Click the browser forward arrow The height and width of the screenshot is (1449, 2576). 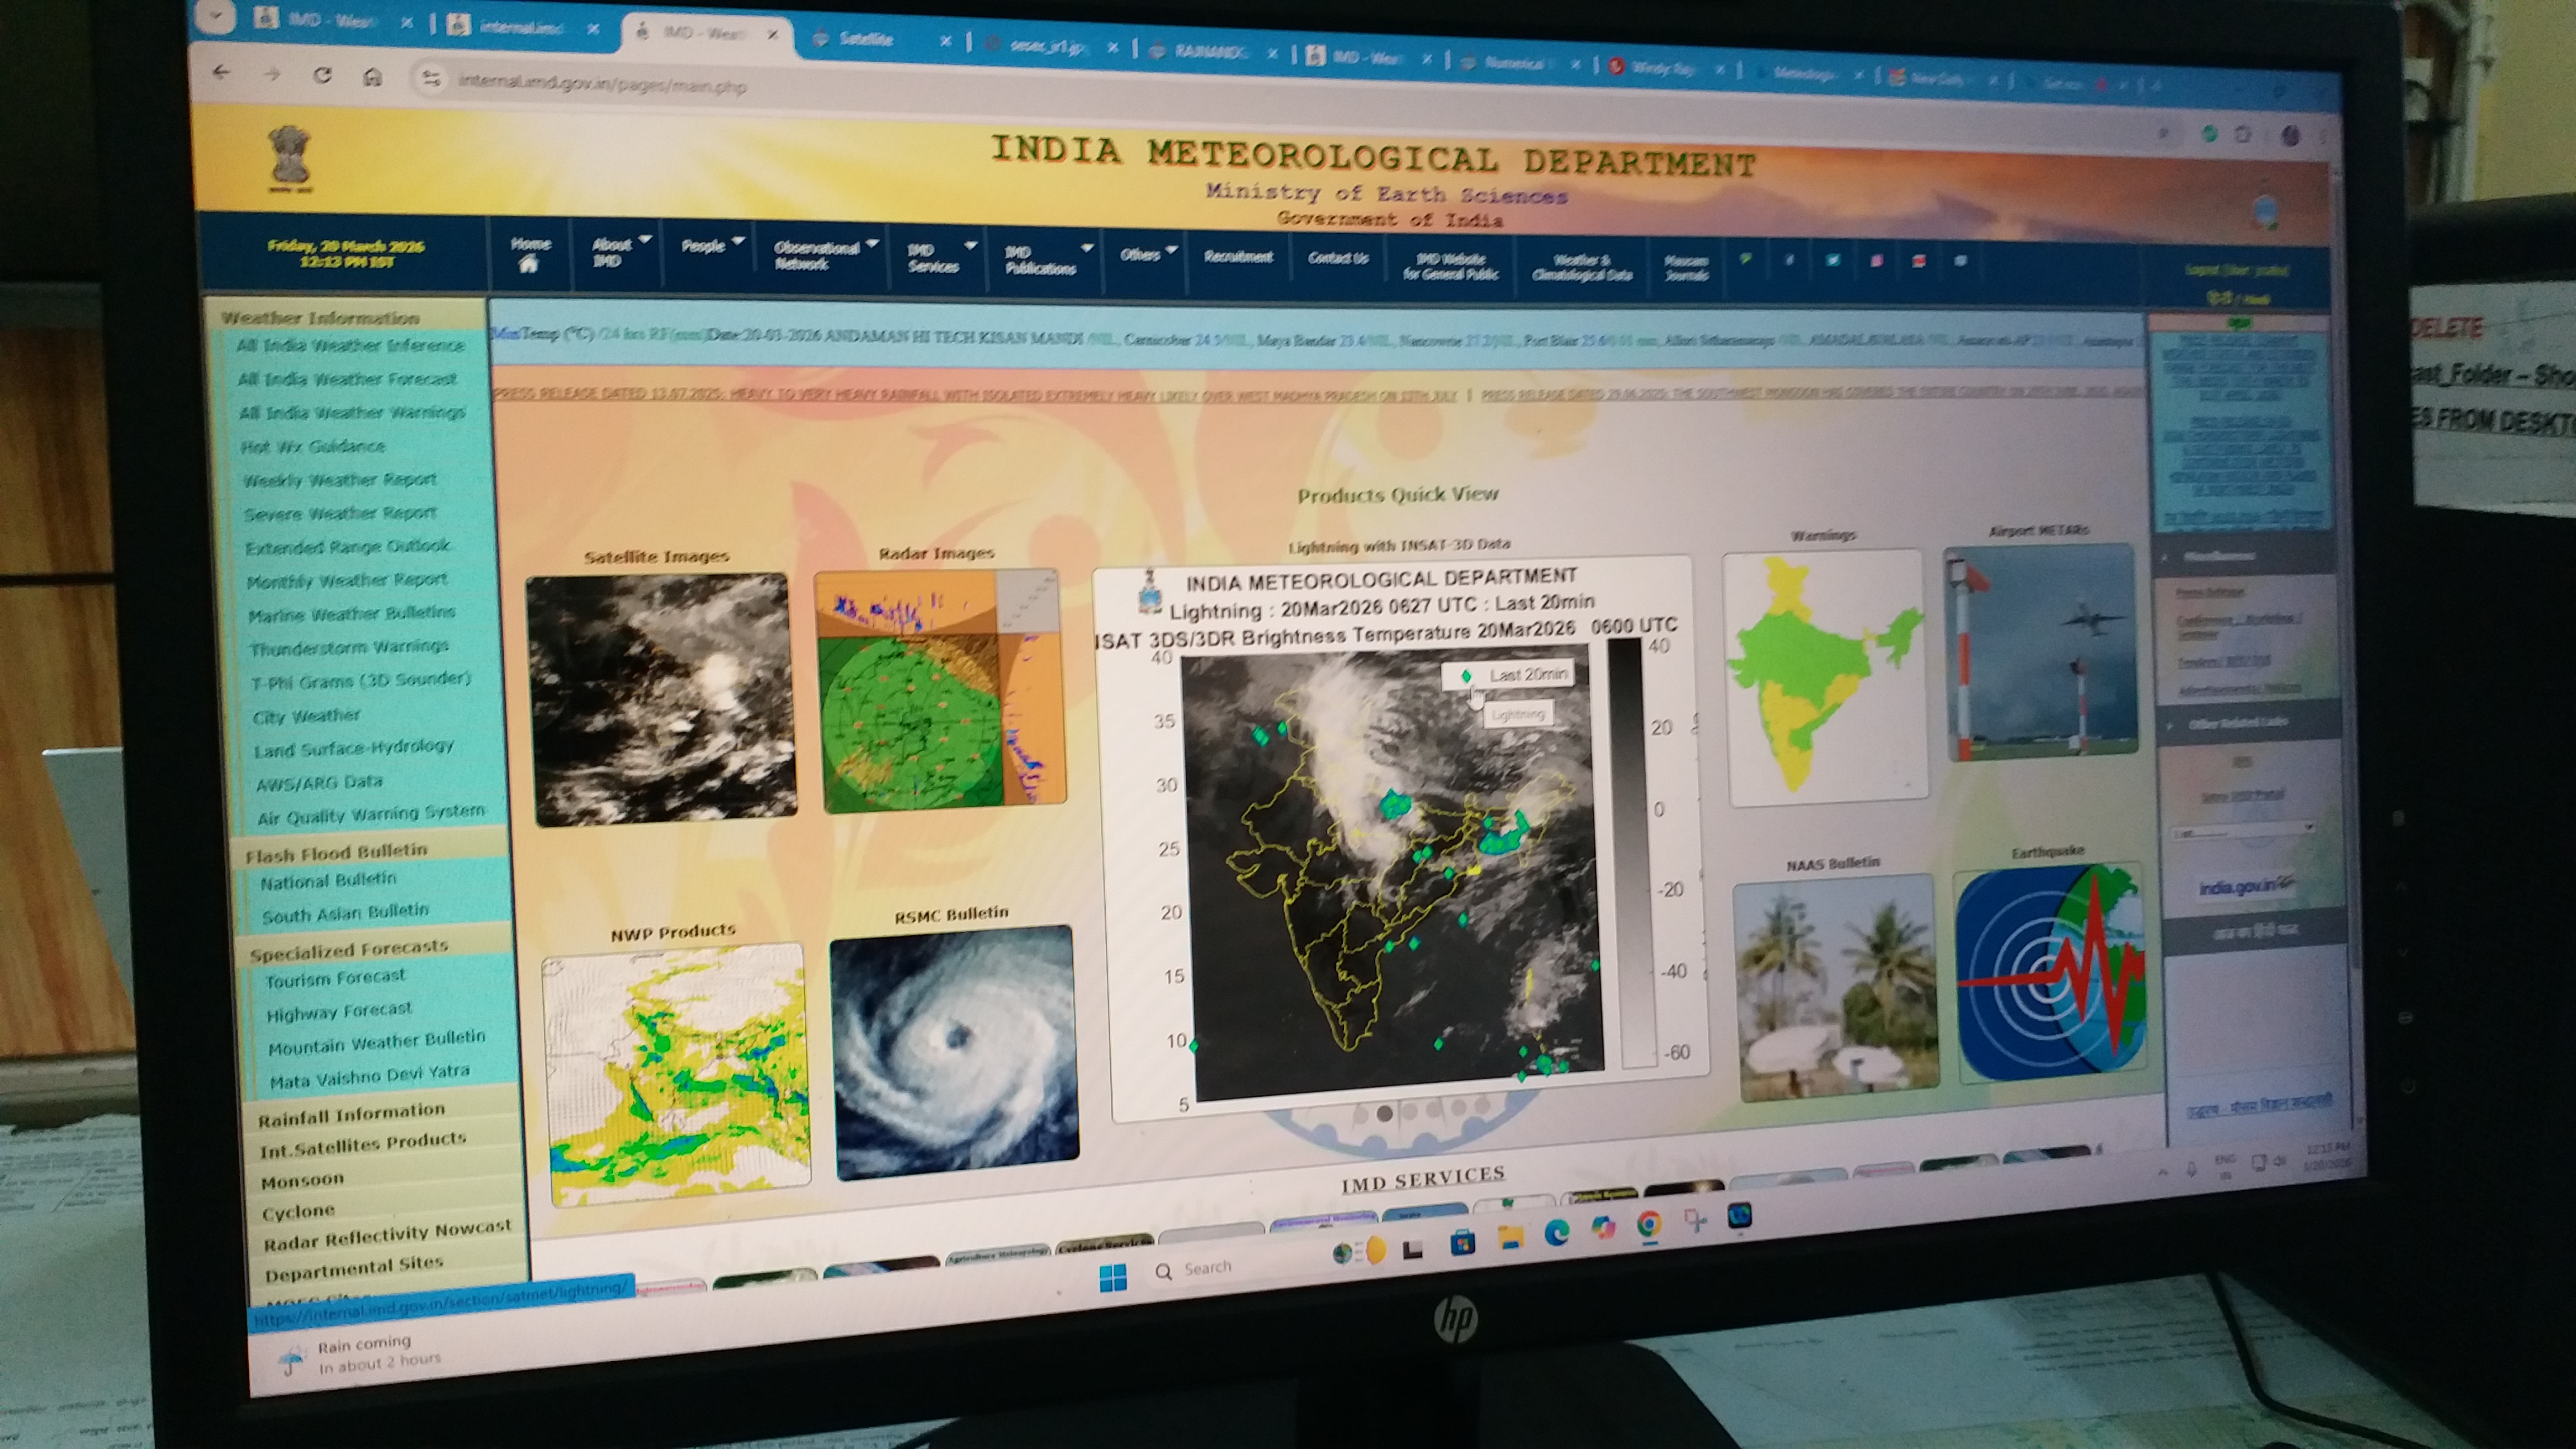click(x=272, y=74)
